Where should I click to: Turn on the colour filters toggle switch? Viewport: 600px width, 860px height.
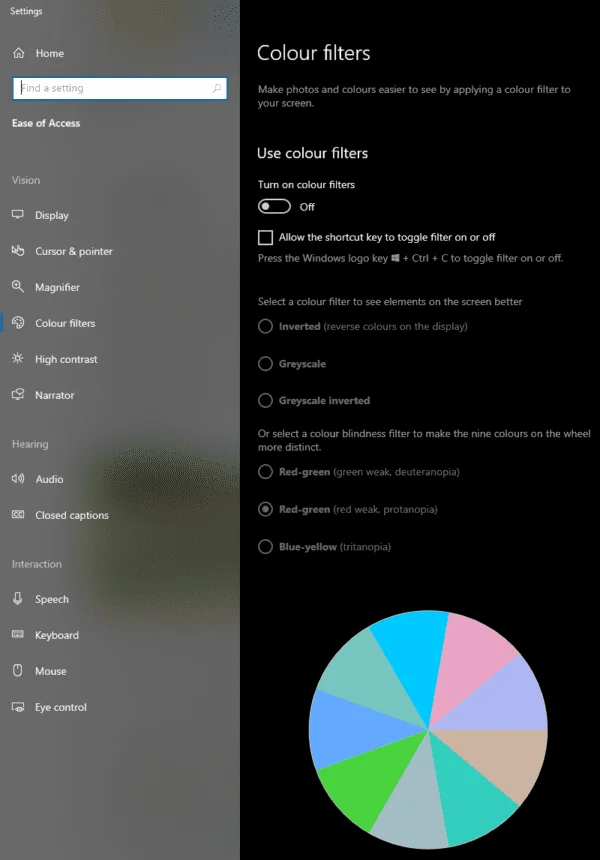pyautogui.click(x=274, y=206)
